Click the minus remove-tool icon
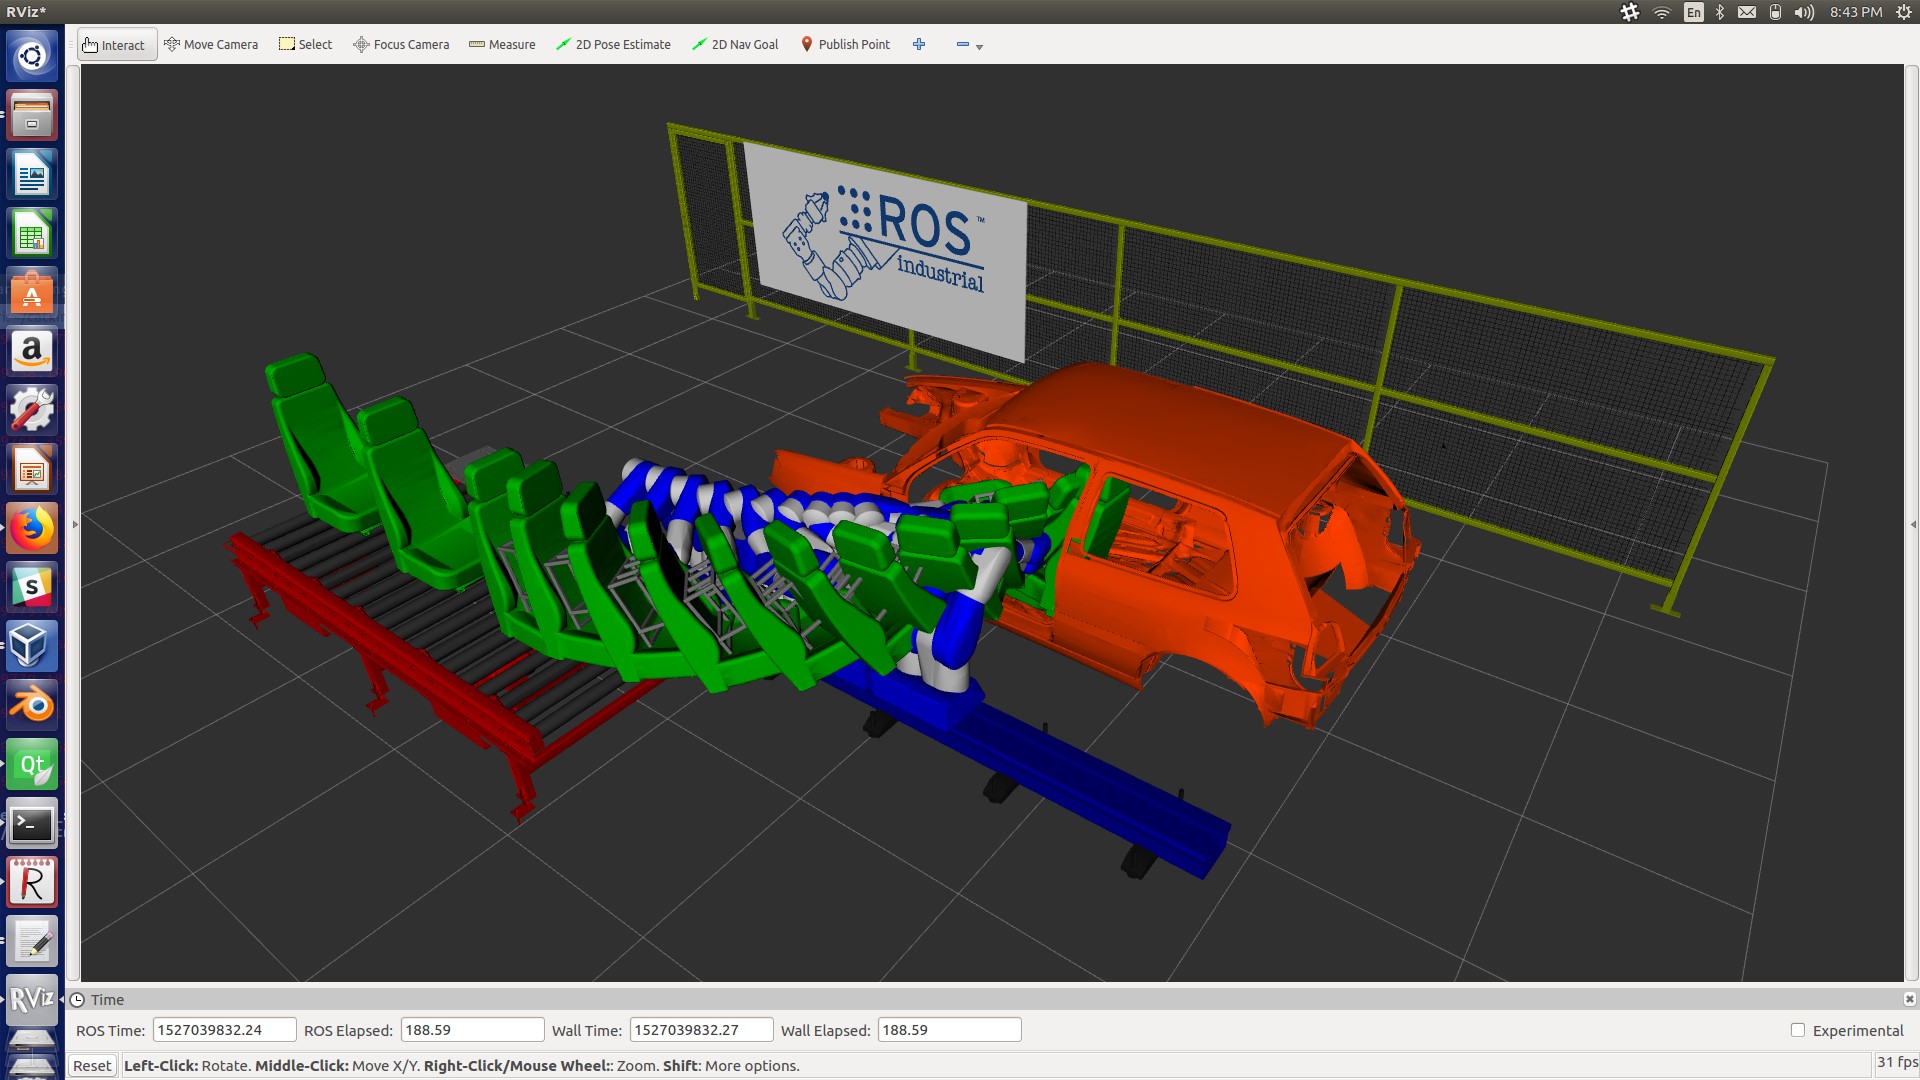 [x=962, y=45]
